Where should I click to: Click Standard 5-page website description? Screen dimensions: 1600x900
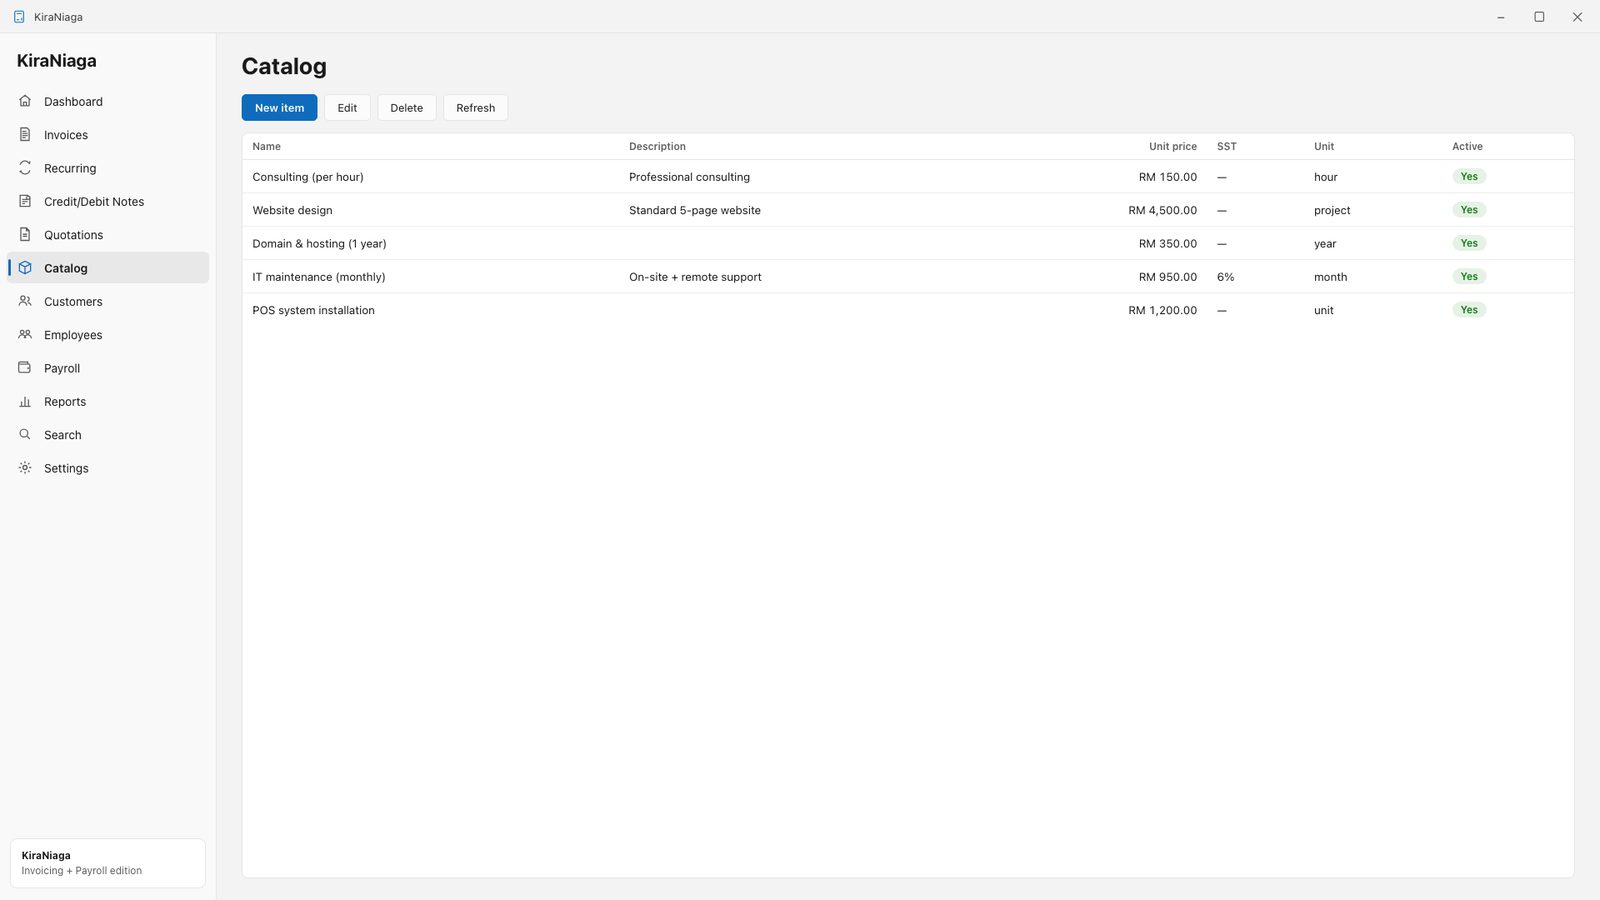click(x=694, y=210)
